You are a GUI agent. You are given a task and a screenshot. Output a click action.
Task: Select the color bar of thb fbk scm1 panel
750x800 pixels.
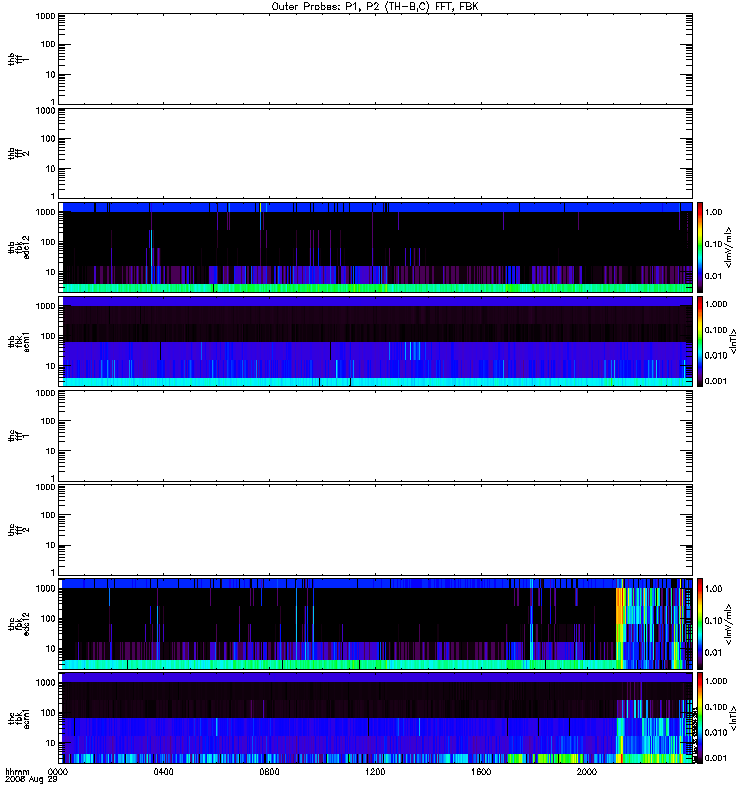700,341
